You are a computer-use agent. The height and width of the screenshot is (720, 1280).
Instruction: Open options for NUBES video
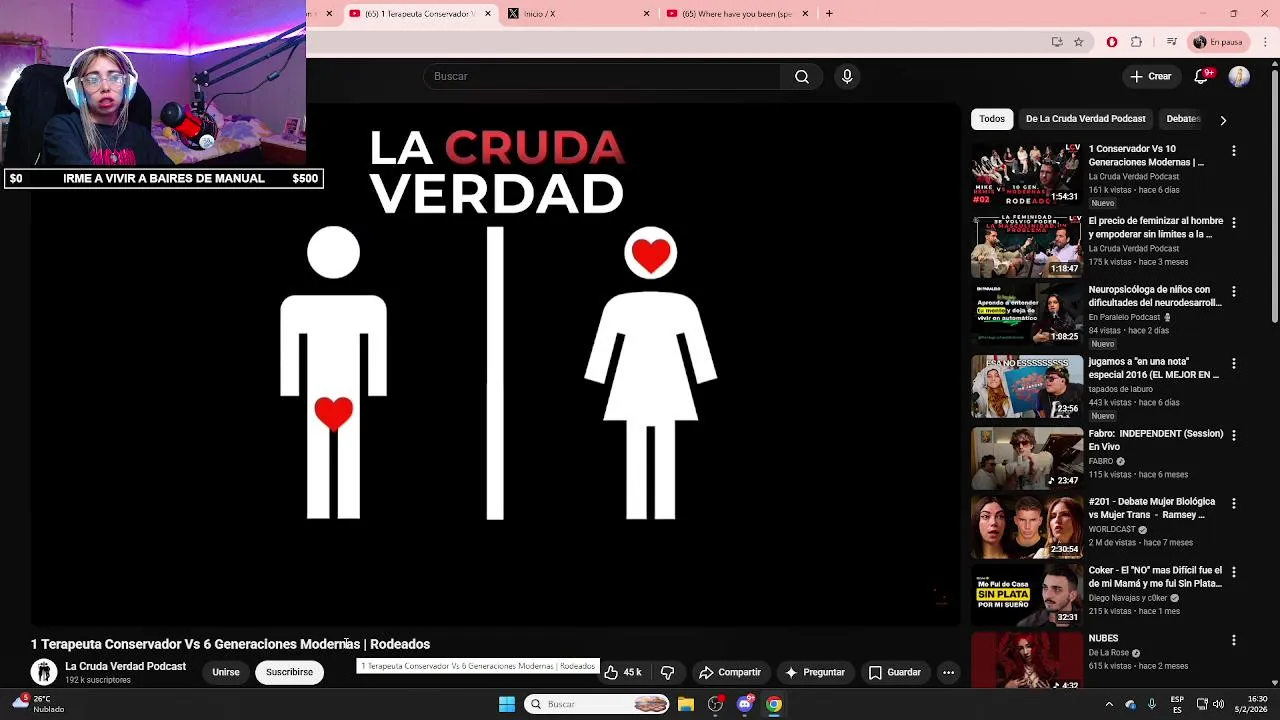[1233, 640]
